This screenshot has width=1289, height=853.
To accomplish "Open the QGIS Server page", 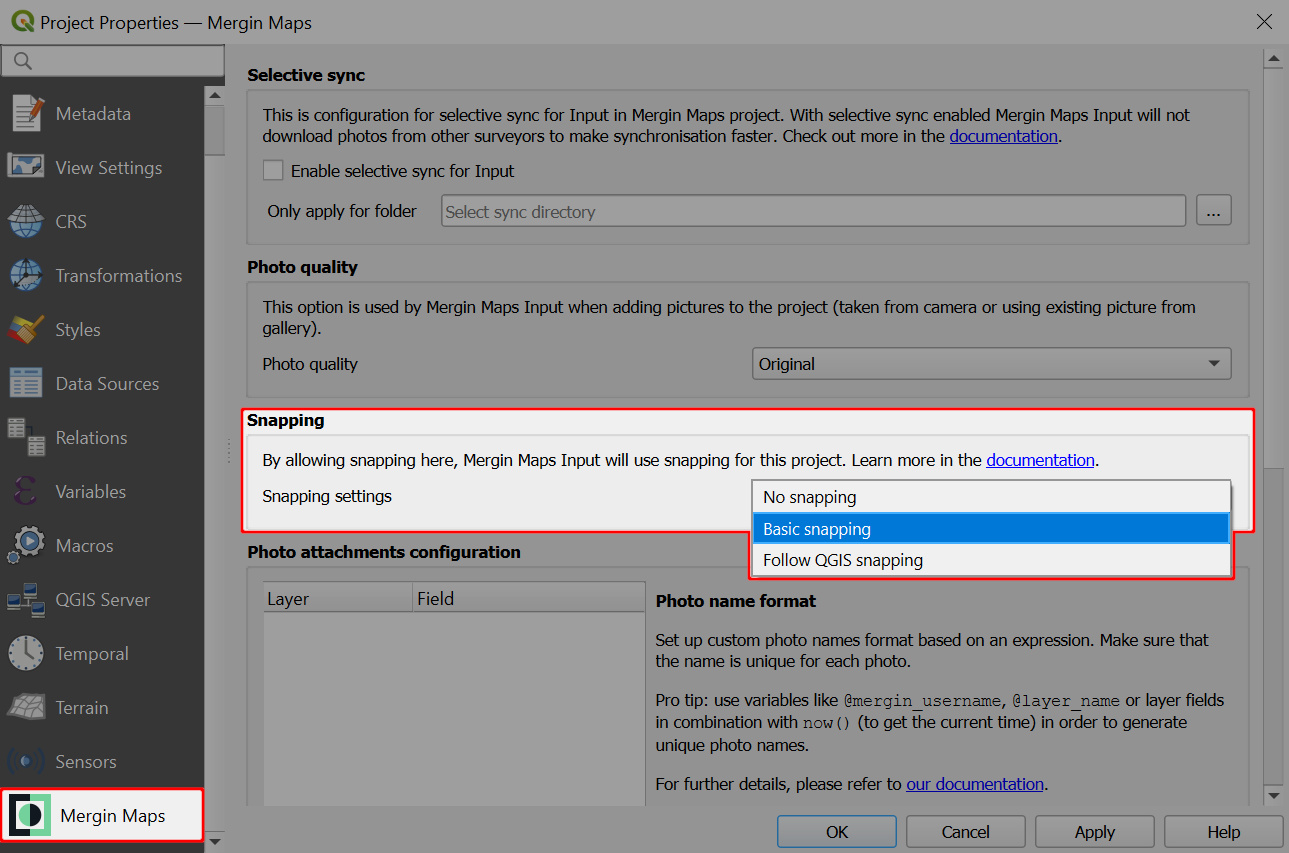I will click(102, 599).
